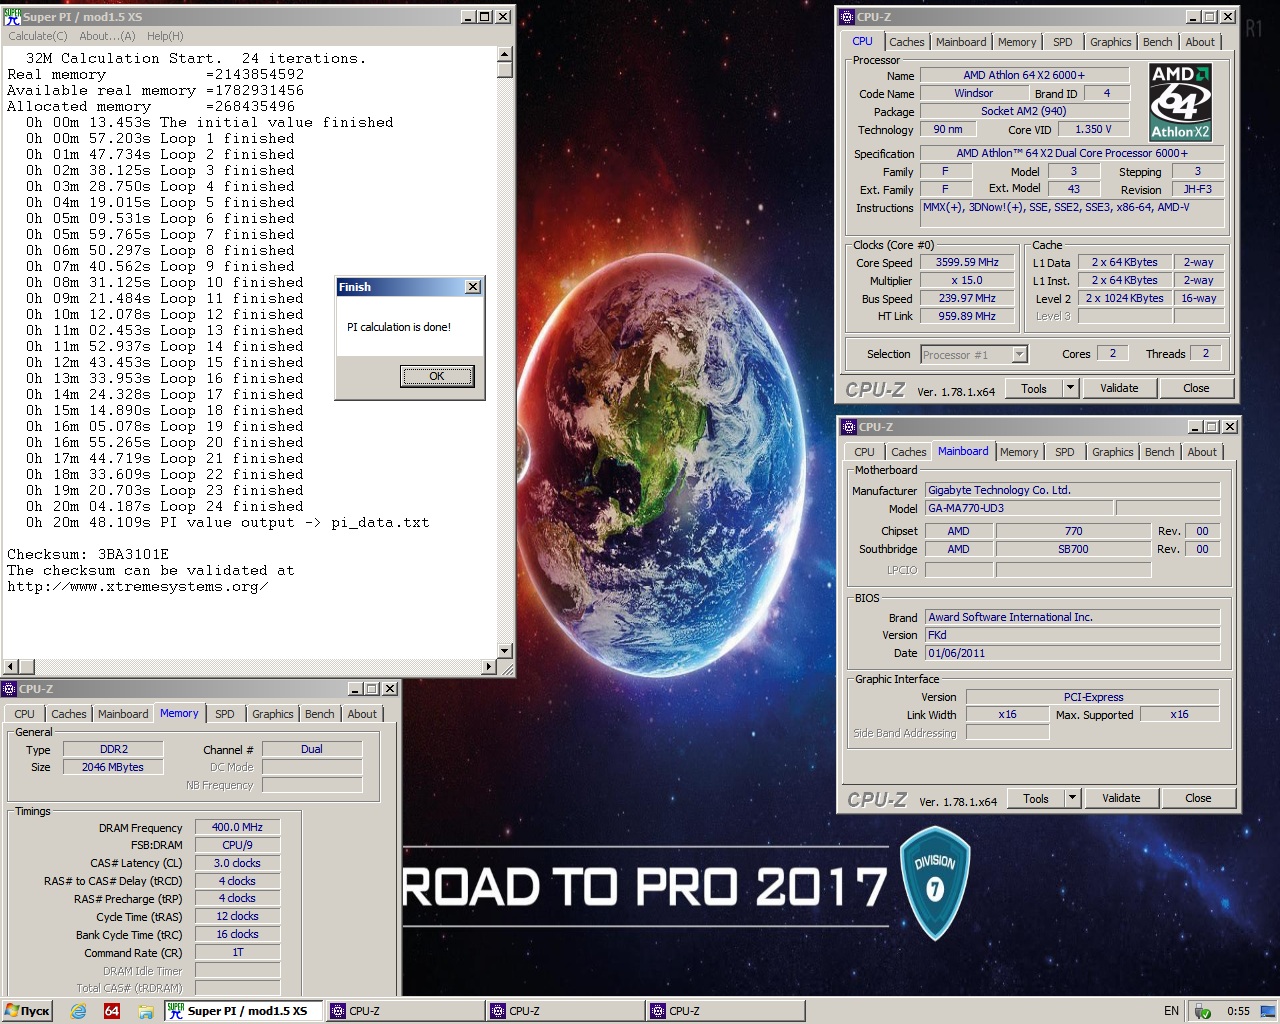The height and width of the screenshot is (1024, 1280).
Task: Click the Tools button in the CPU tab window
Action: click(1034, 388)
